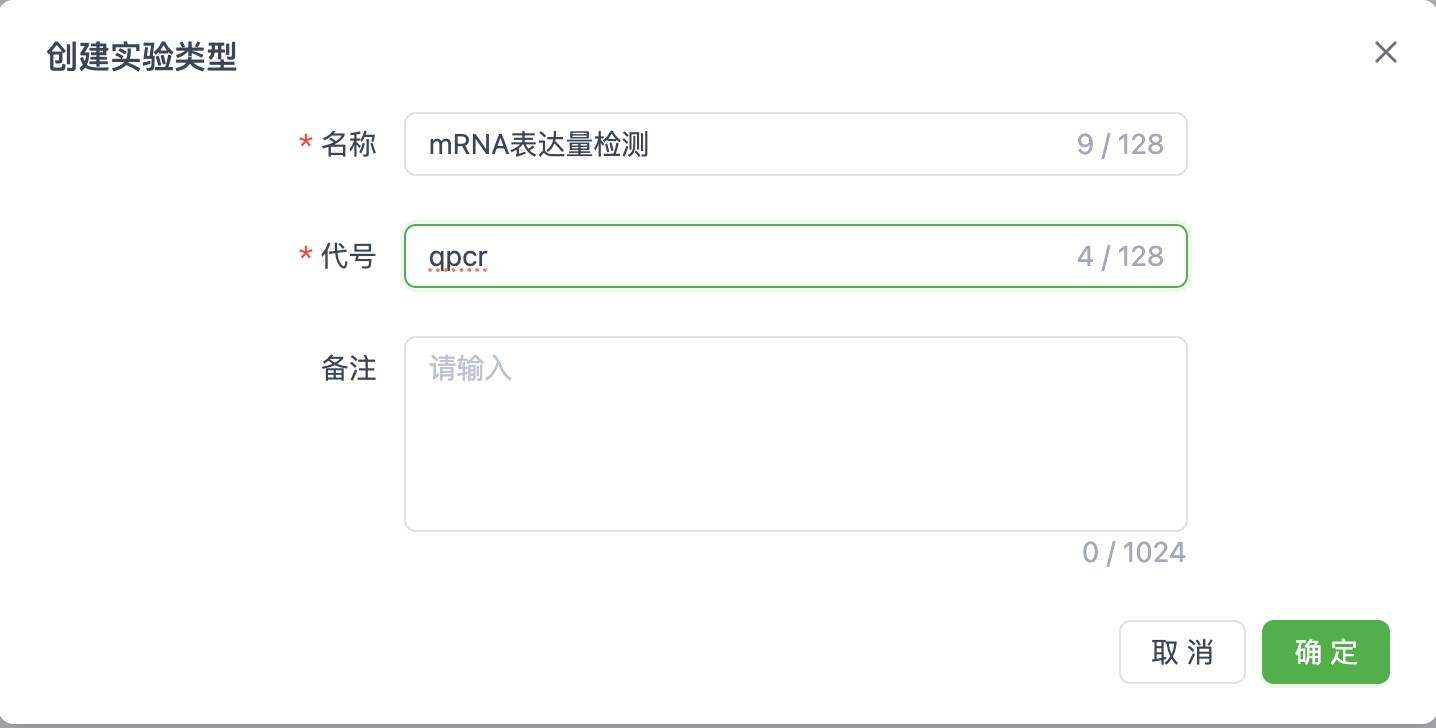Click the 4 / 128 character counter
The width and height of the screenshot is (1436, 728).
click(1120, 257)
